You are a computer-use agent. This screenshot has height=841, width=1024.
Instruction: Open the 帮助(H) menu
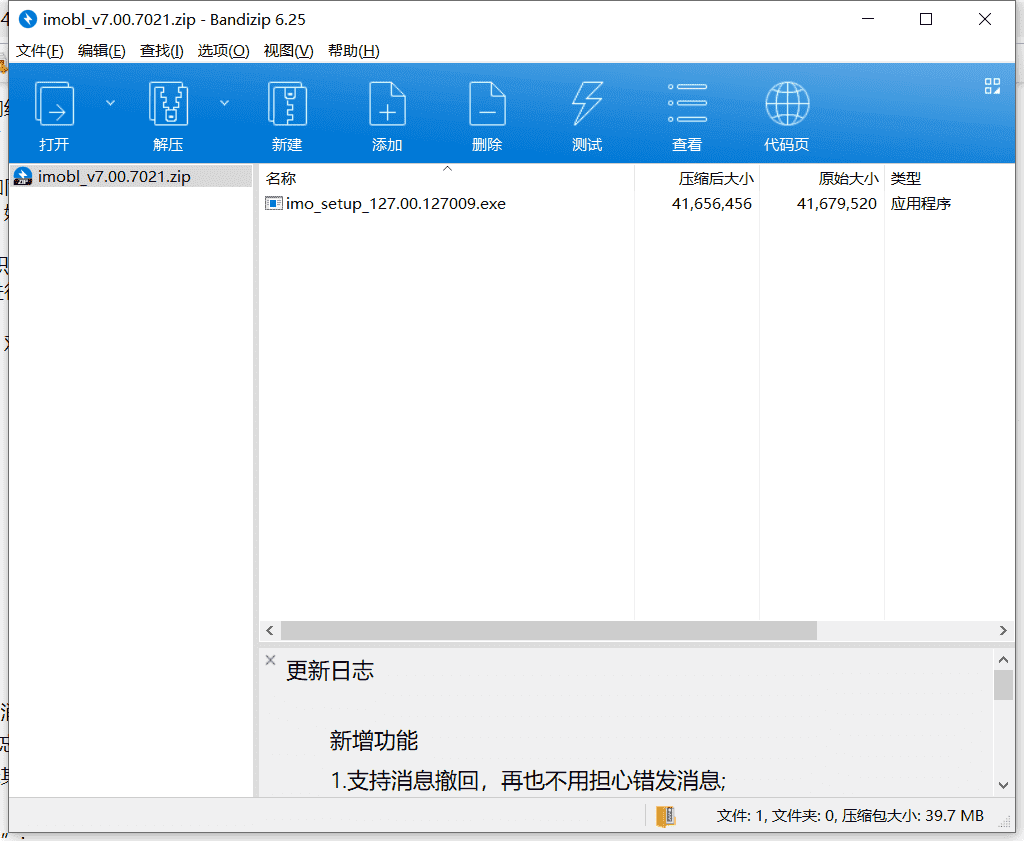pyautogui.click(x=353, y=51)
